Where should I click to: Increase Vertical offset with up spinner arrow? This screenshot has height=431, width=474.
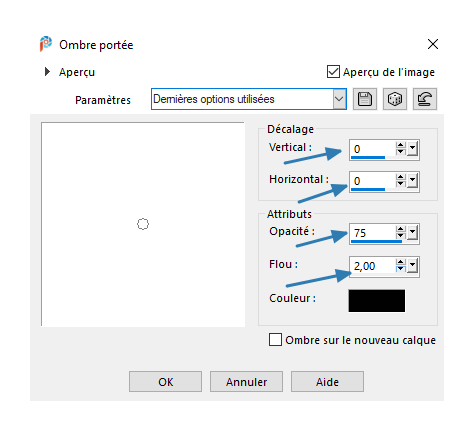[x=400, y=145]
